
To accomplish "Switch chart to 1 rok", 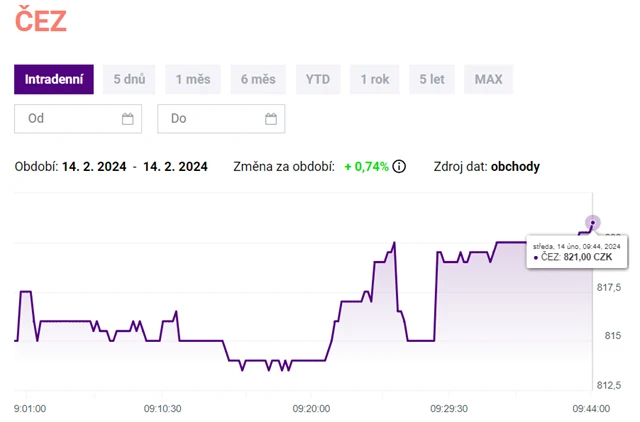I will [x=375, y=79].
